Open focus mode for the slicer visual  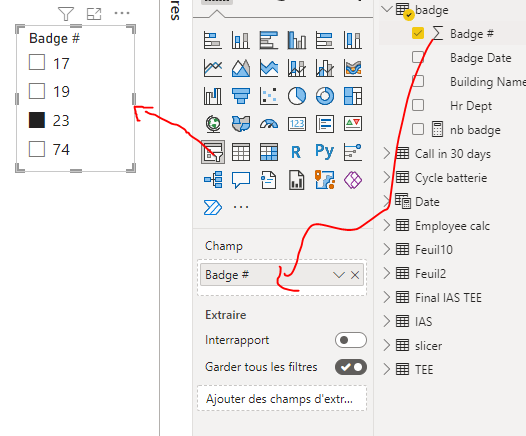click(94, 14)
